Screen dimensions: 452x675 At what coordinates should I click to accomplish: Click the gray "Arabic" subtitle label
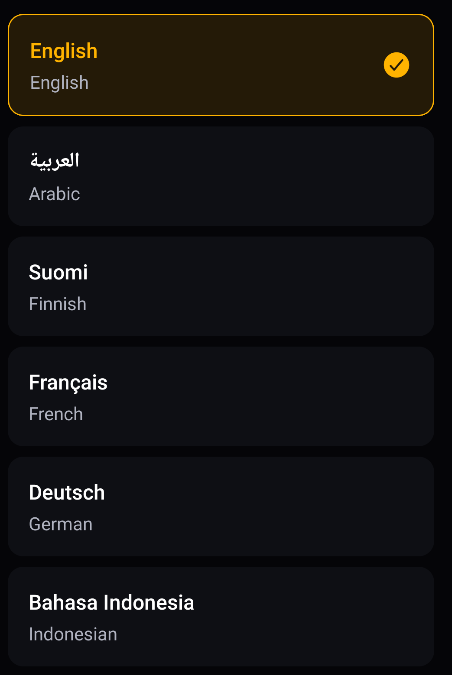[x=54, y=194]
